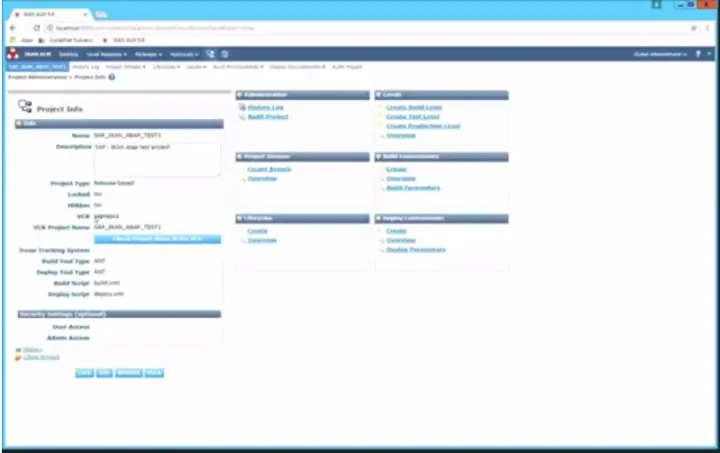
Task: Click the Create Build Level icon
Action: [380, 106]
